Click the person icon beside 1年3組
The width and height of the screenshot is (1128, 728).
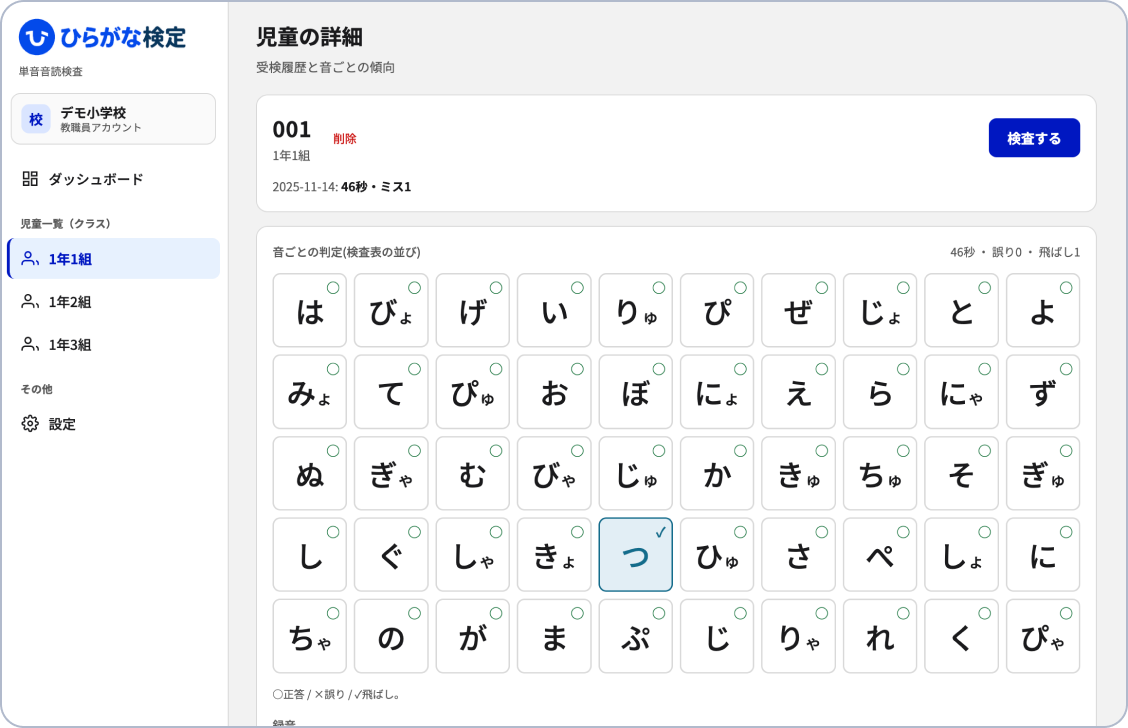click(30, 345)
